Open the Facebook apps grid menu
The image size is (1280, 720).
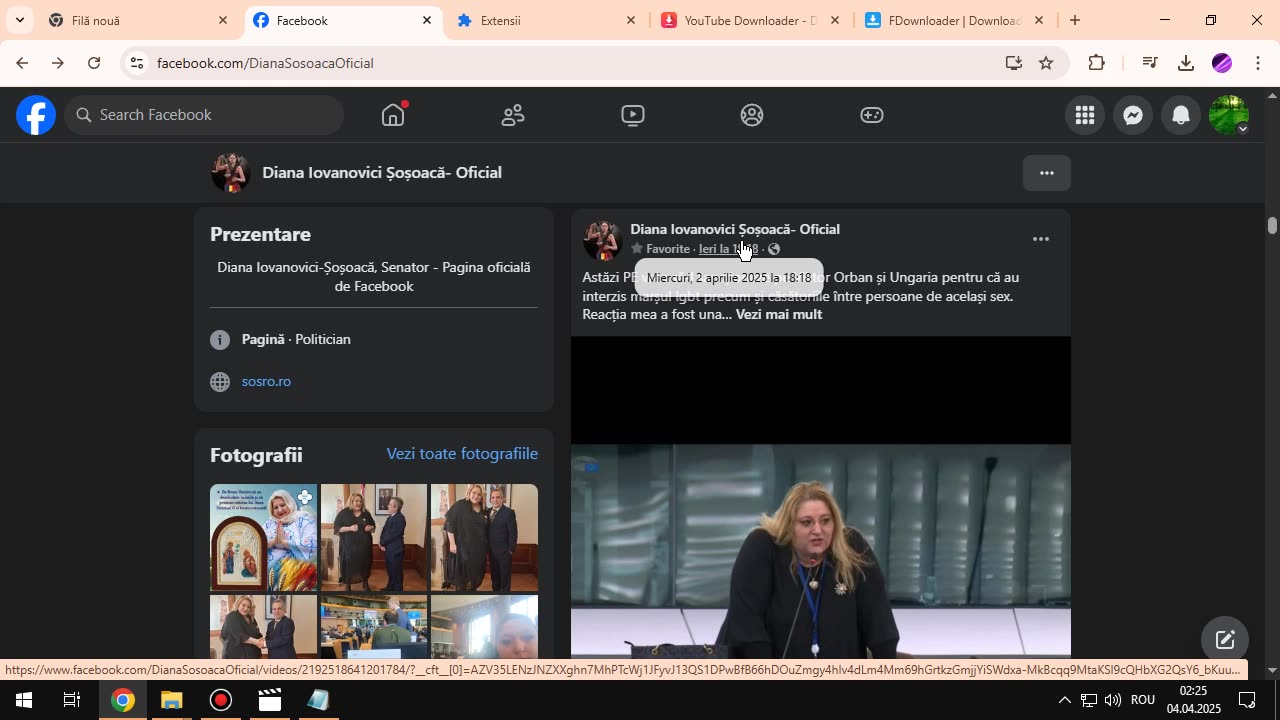point(1085,115)
